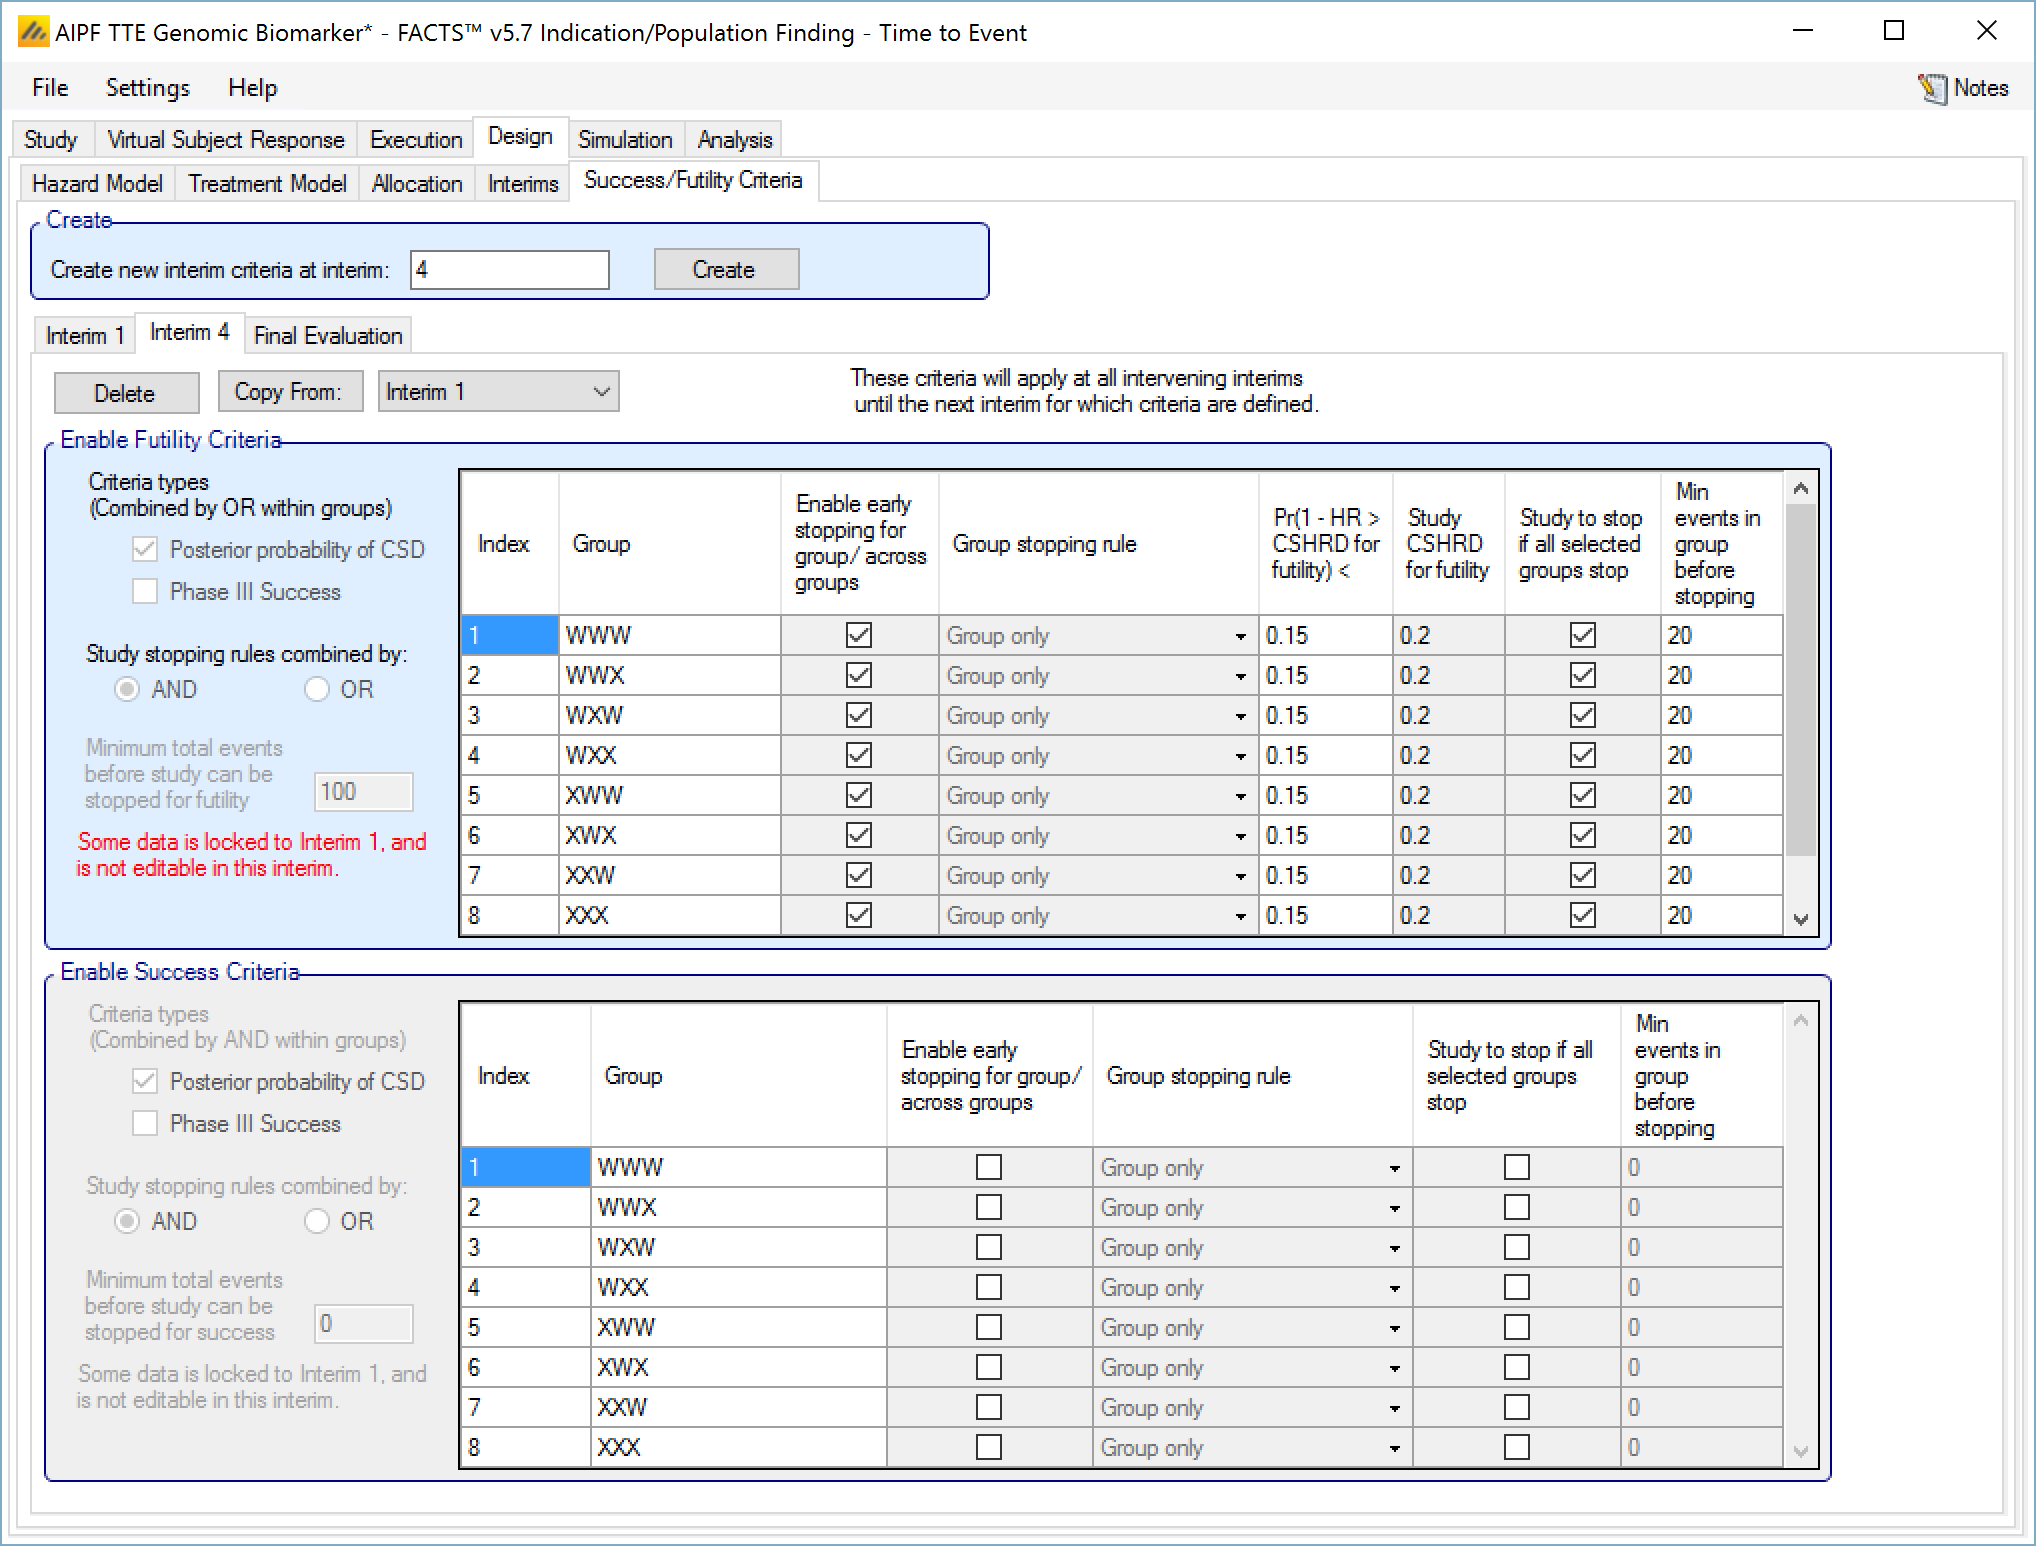
Task: Open the Settings menu
Action: point(147,88)
